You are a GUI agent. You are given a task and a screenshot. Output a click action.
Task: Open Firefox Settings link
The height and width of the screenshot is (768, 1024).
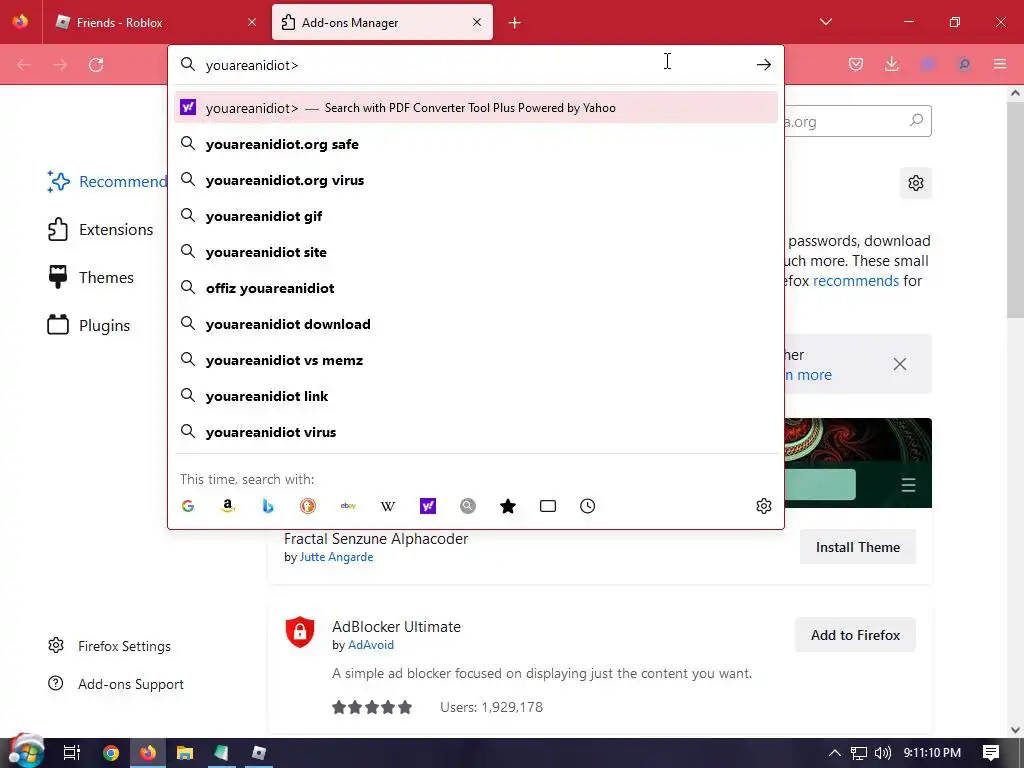point(110,646)
